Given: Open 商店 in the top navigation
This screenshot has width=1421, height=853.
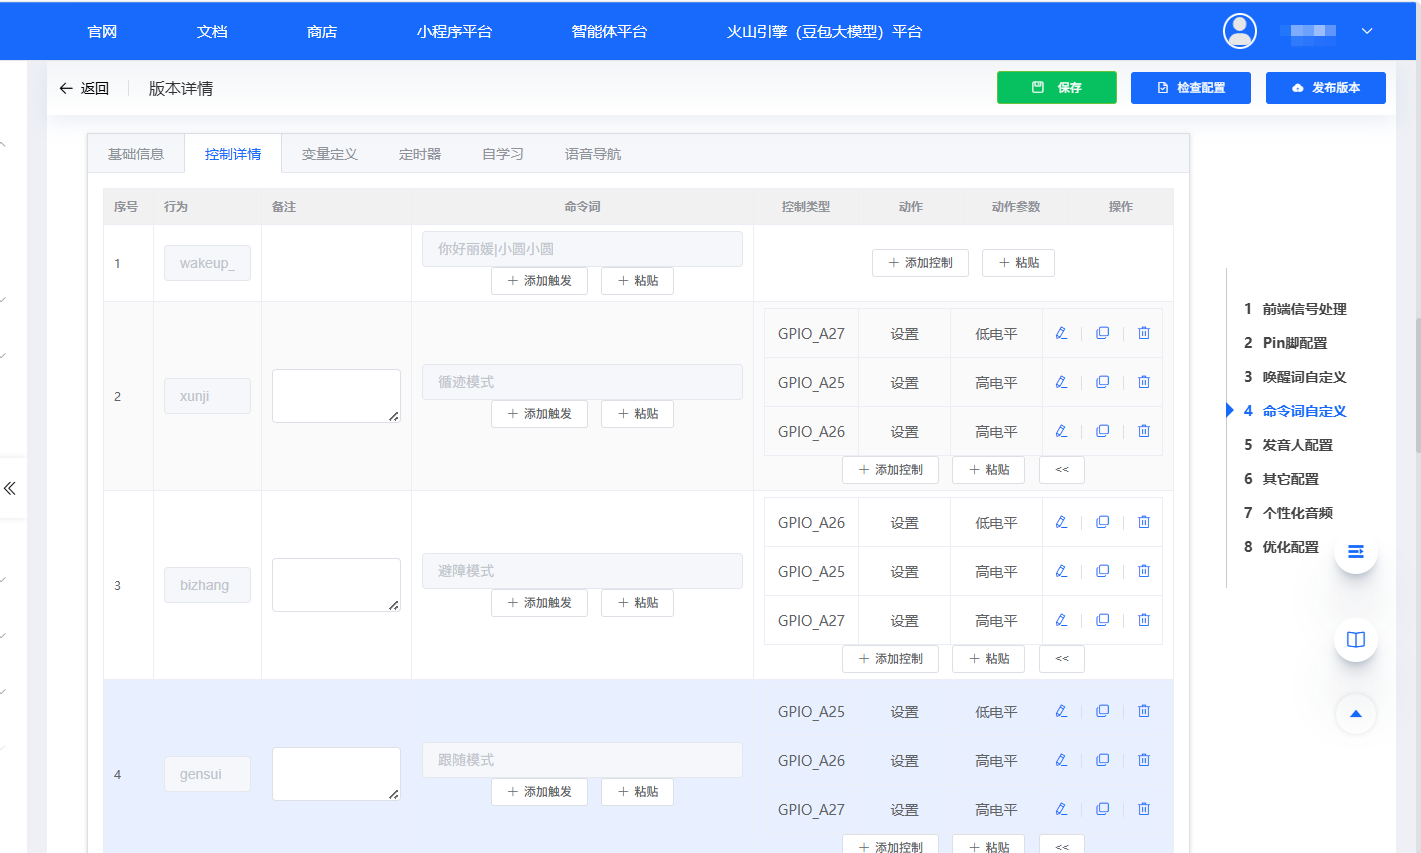Looking at the screenshot, I should 322,32.
